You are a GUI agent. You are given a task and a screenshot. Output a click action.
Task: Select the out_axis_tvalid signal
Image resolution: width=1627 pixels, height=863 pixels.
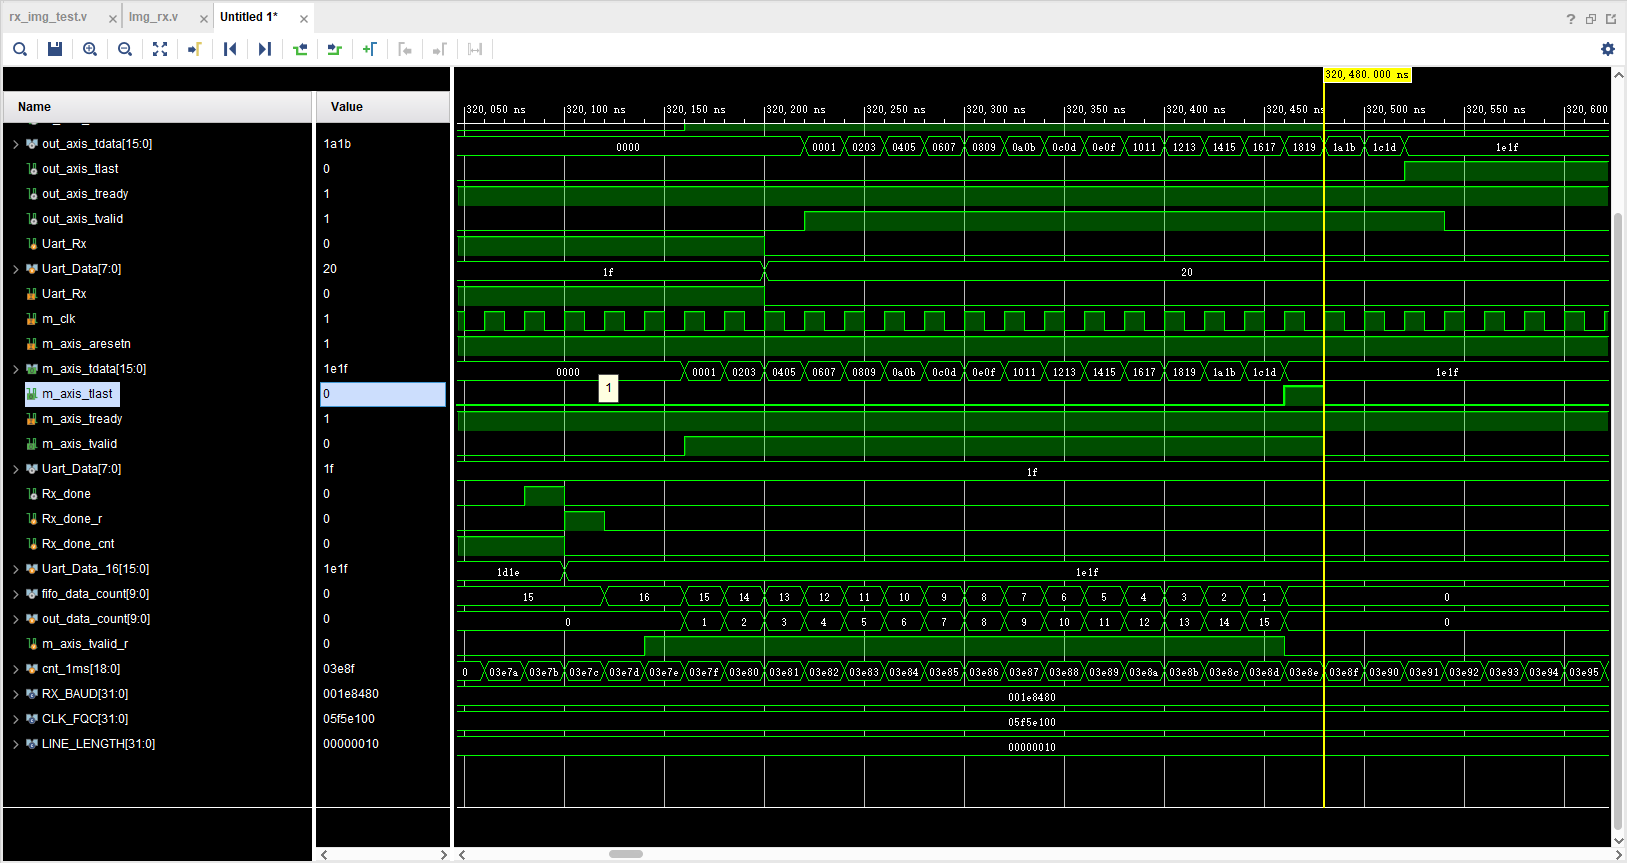click(x=82, y=219)
